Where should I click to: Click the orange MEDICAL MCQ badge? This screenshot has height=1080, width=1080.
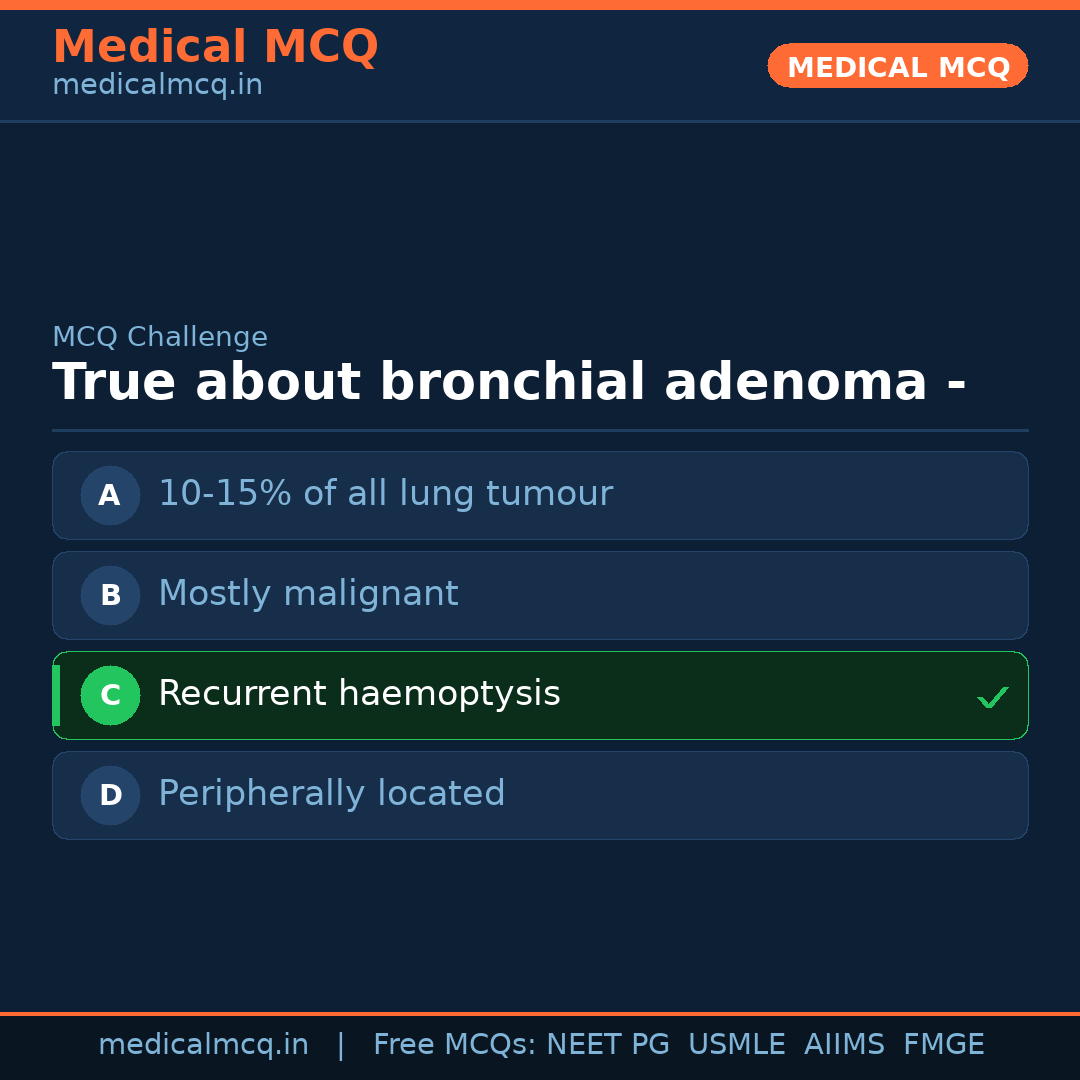[897, 66]
